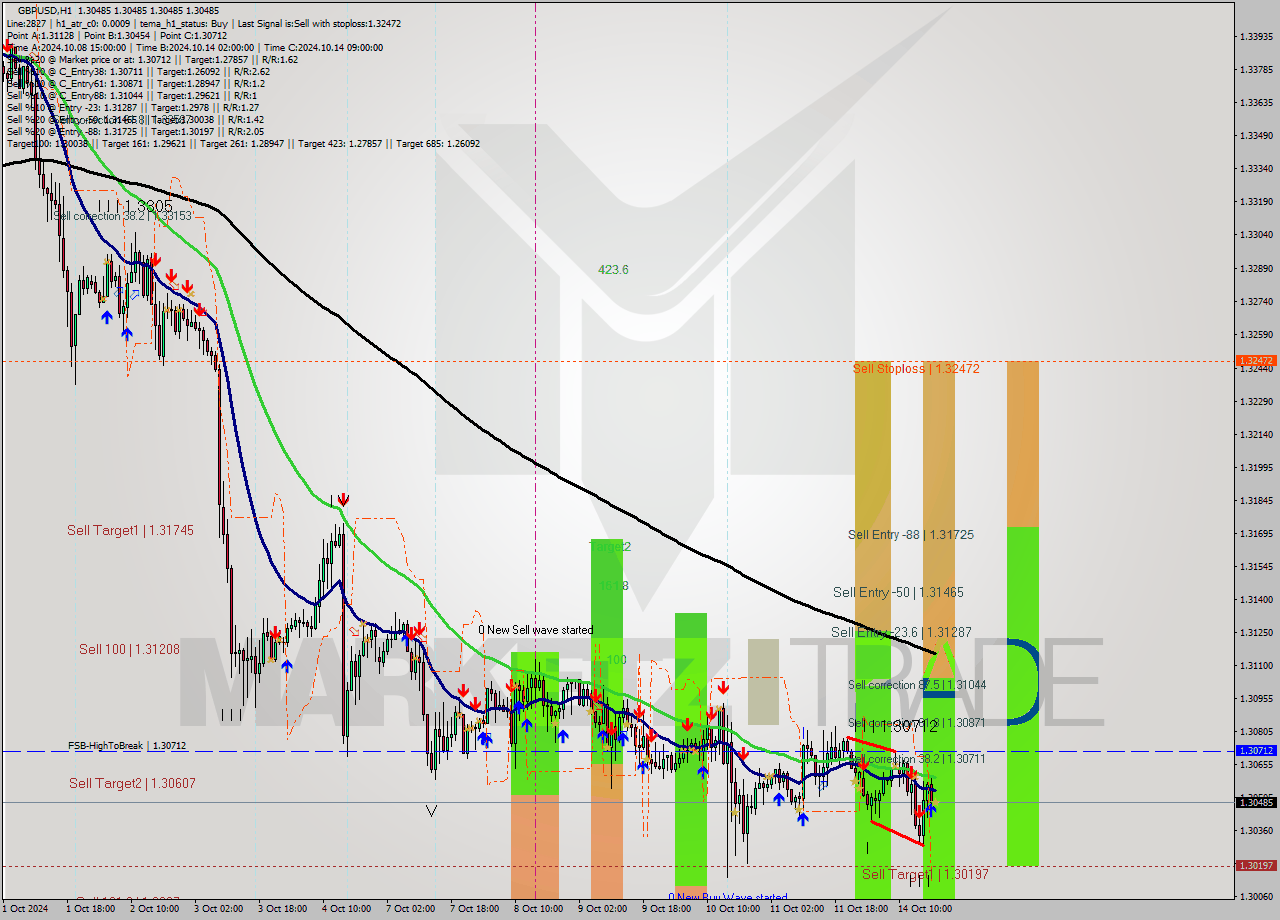Click the red 1.30197 price tag on axis
1280x920 pixels.
tap(1256, 866)
